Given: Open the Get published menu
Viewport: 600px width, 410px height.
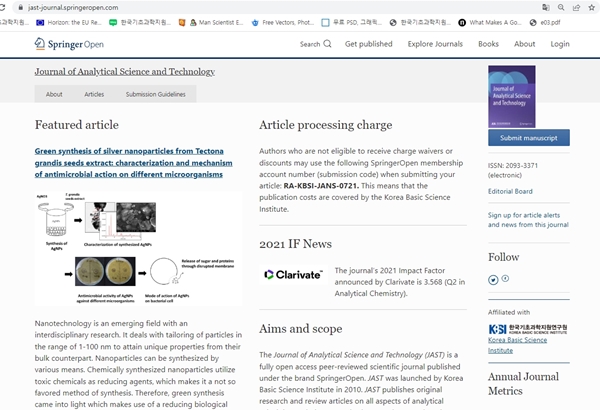Looking at the screenshot, I should [368, 44].
